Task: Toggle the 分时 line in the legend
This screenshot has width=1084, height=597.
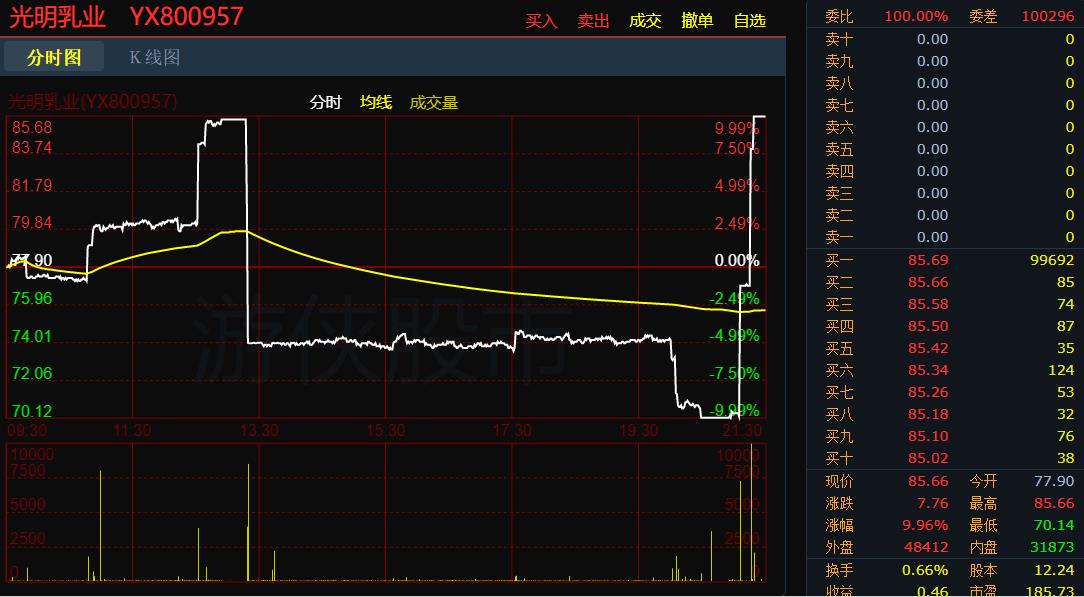Action: click(325, 102)
